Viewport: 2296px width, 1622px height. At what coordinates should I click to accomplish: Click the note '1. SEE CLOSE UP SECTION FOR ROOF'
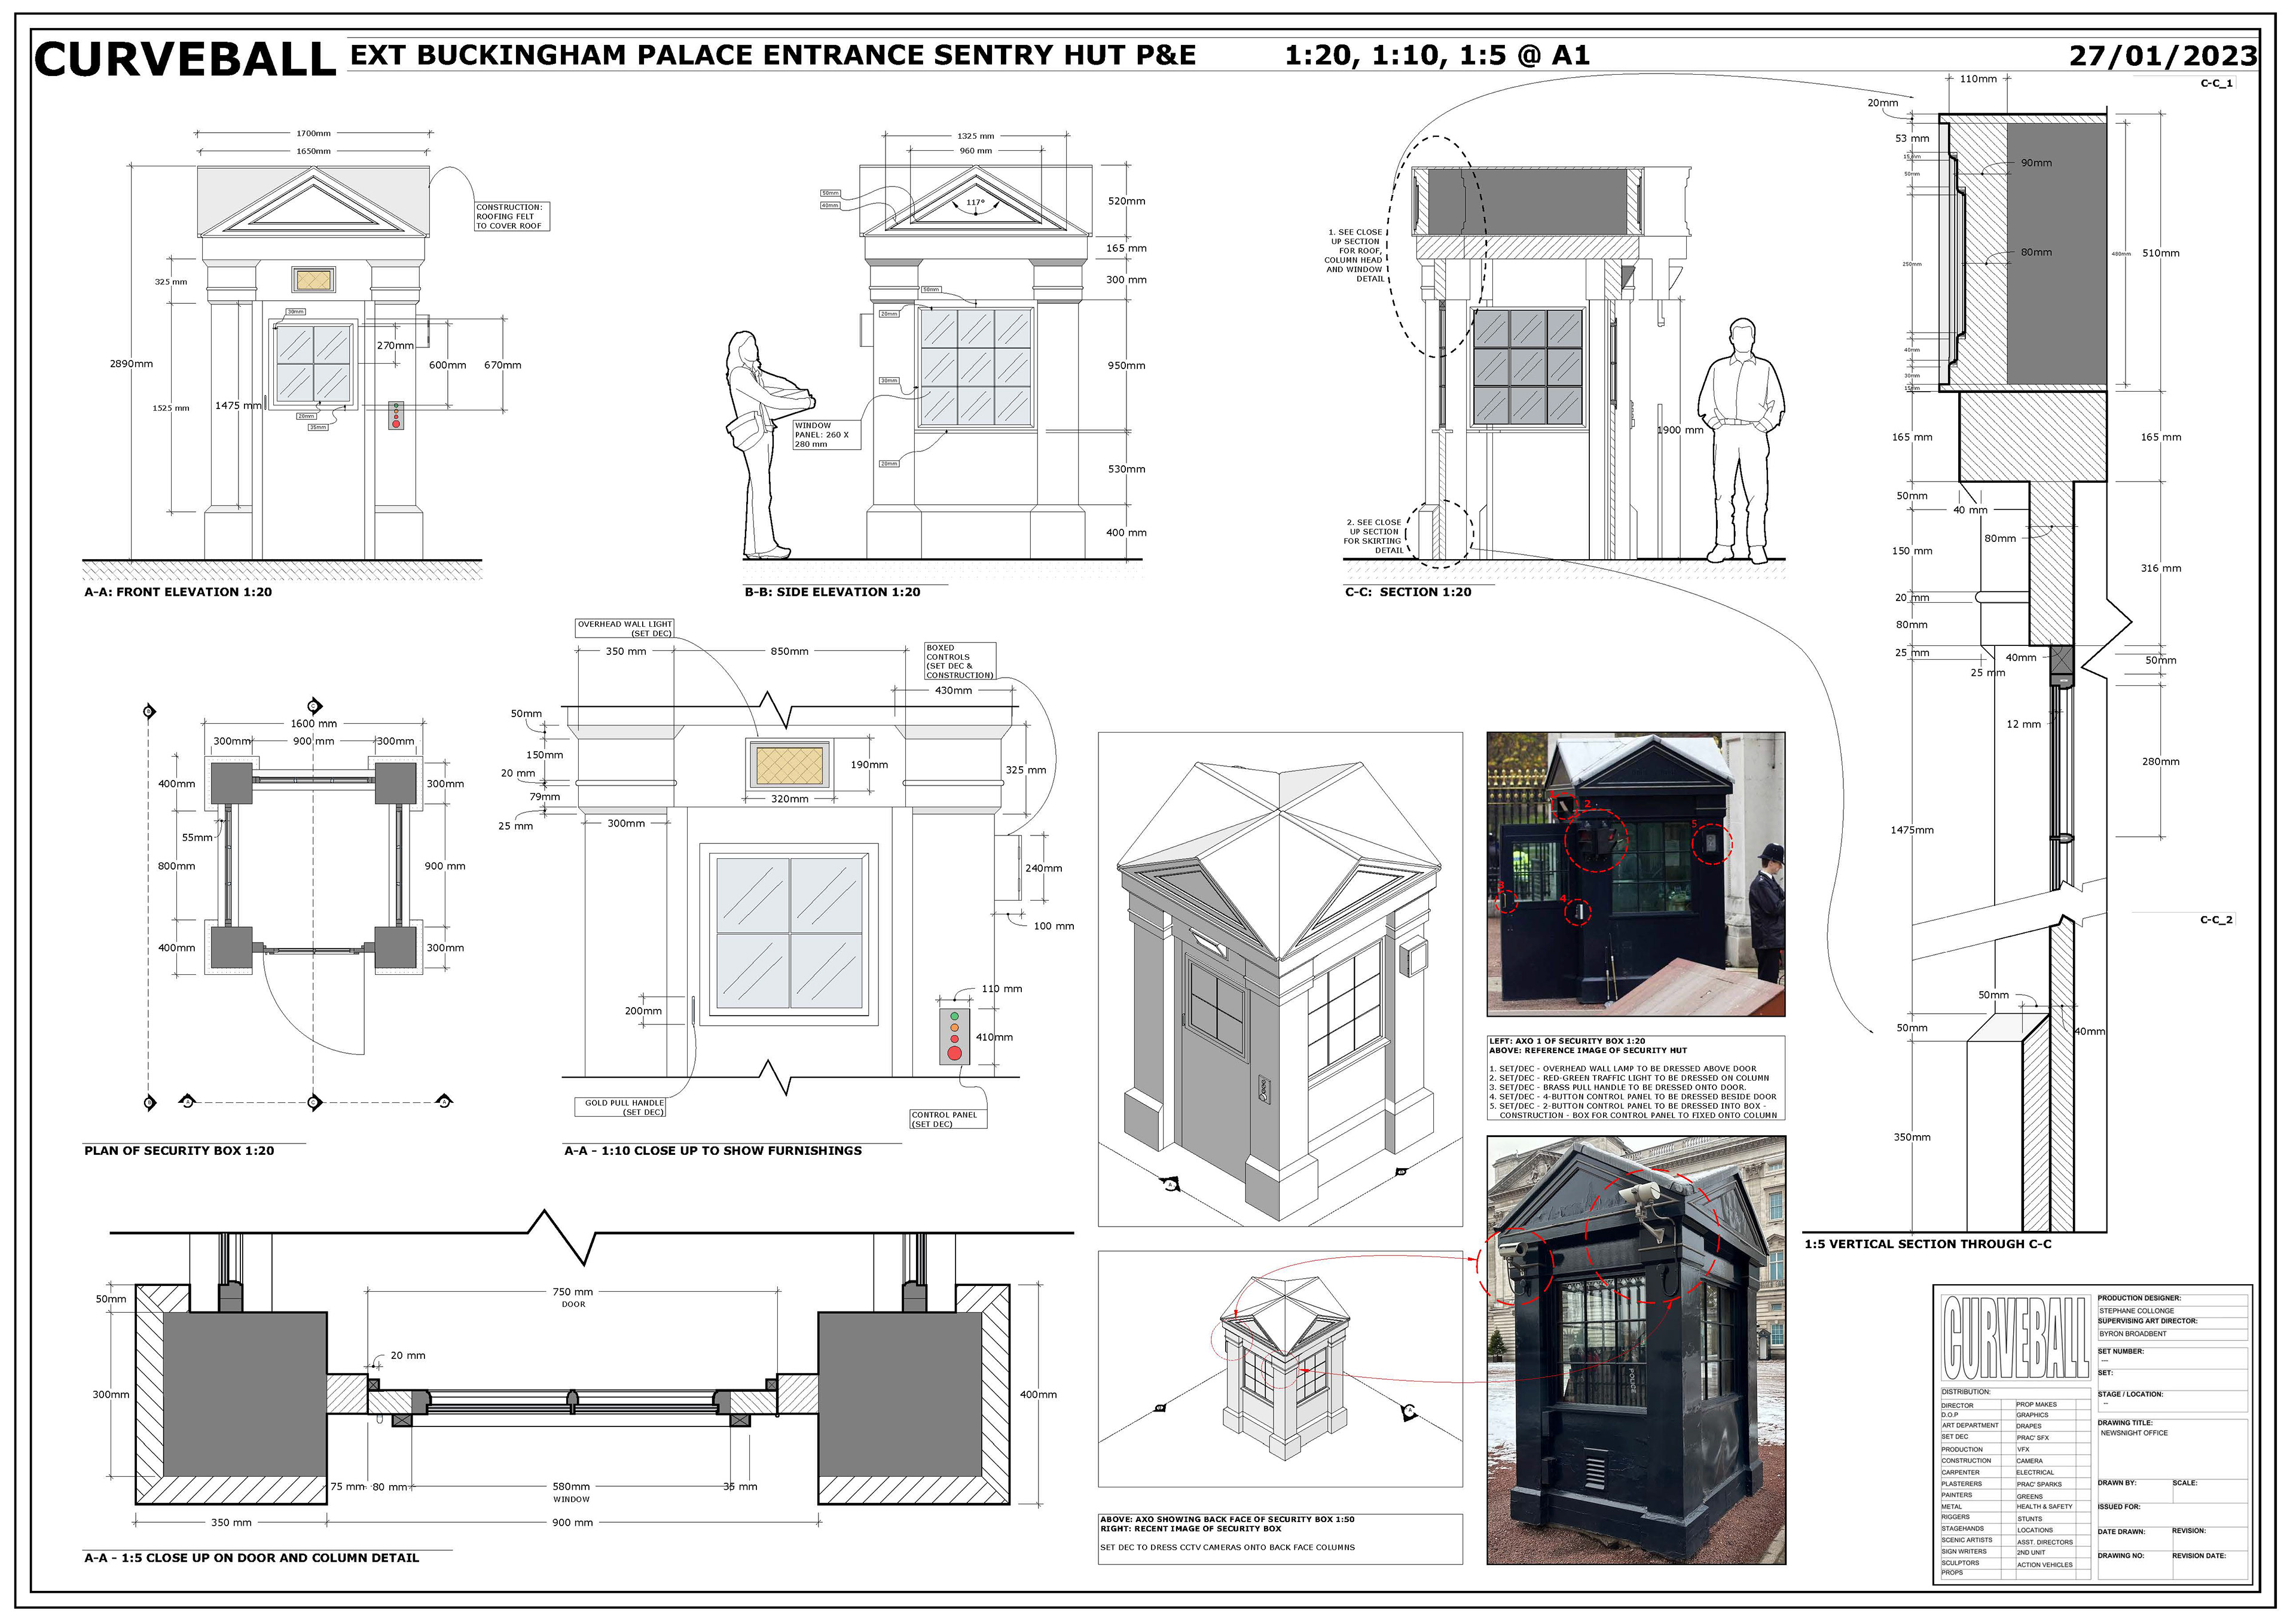[1354, 255]
